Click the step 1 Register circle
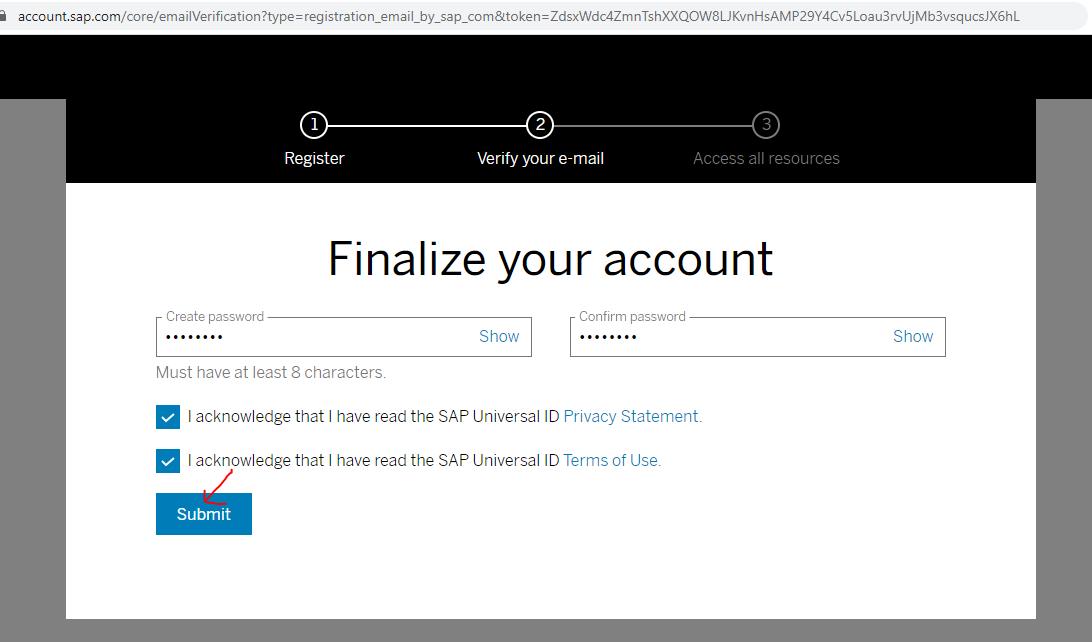 pyautogui.click(x=314, y=125)
